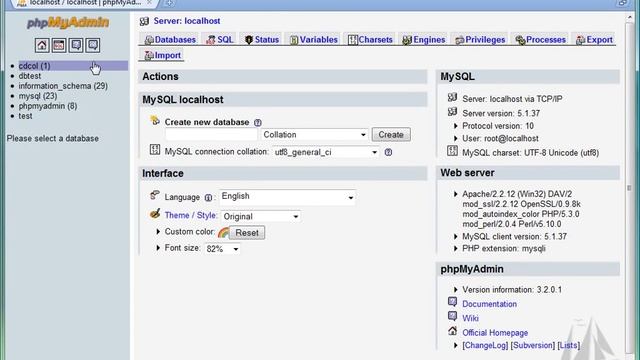Click the 'Protocol version: 10' text
The width and height of the screenshot is (640, 360).
[x=498, y=126]
